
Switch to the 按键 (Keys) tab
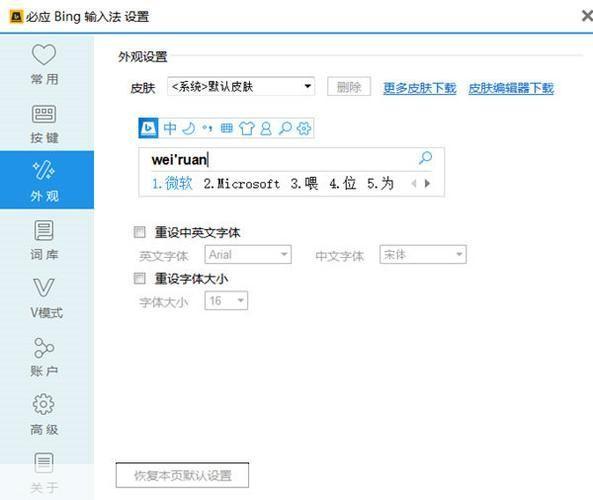pyautogui.click(x=47, y=123)
